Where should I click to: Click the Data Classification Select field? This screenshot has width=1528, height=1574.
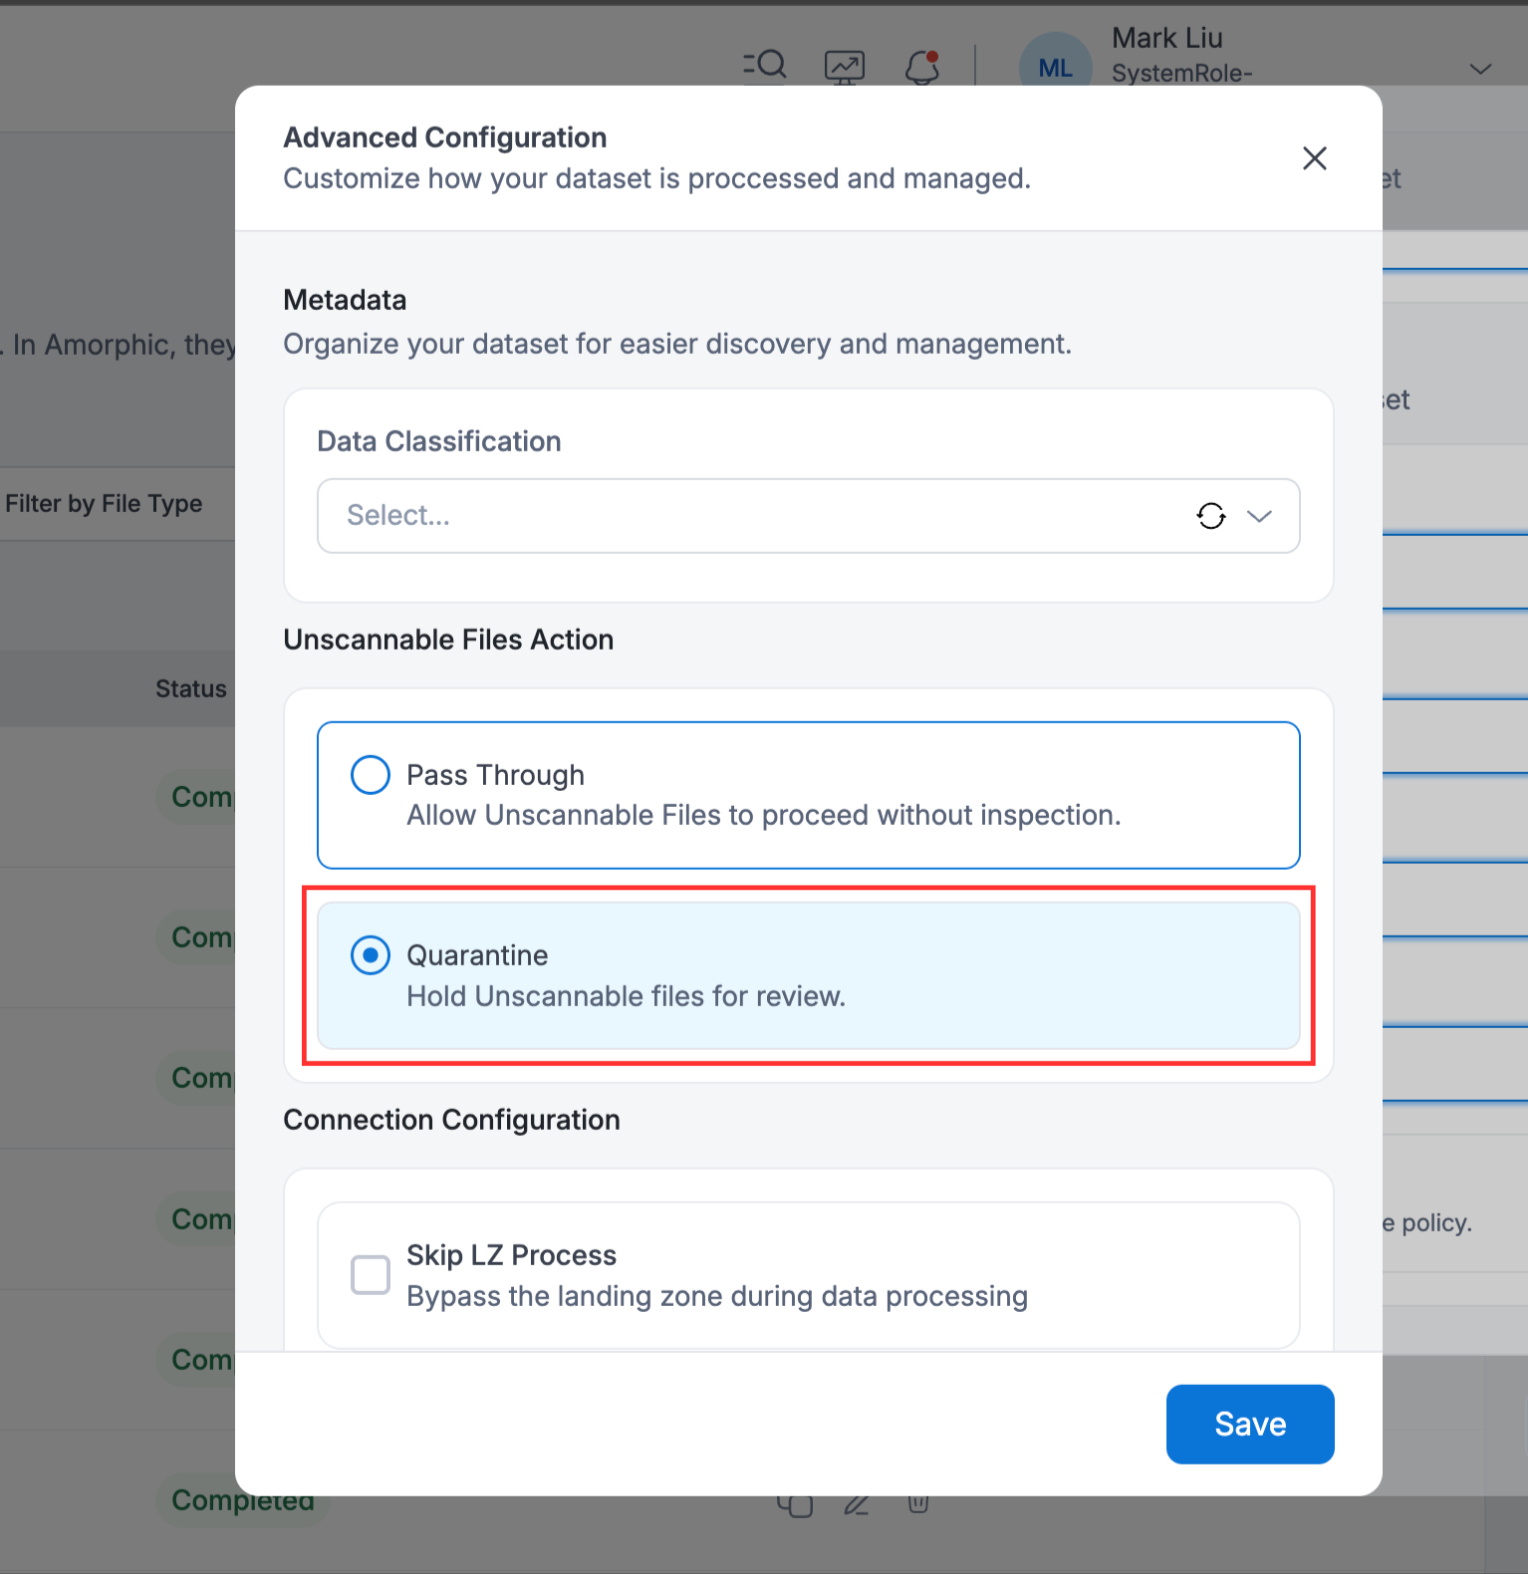(x=750, y=516)
